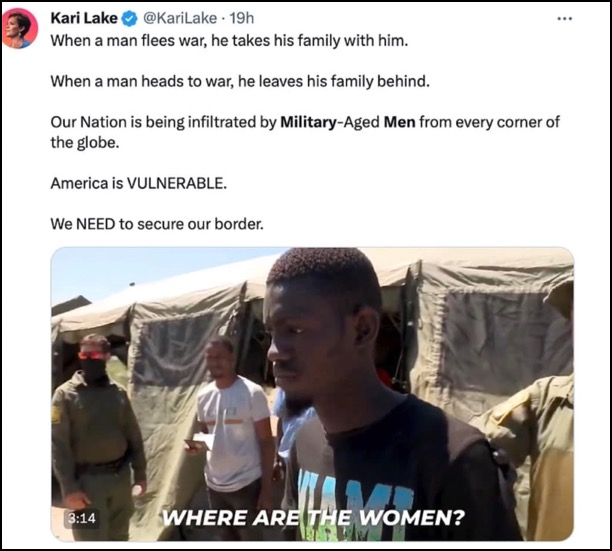
Task: Click the 'America is VULNERABLE.' sentence
Action: click(139, 183)
